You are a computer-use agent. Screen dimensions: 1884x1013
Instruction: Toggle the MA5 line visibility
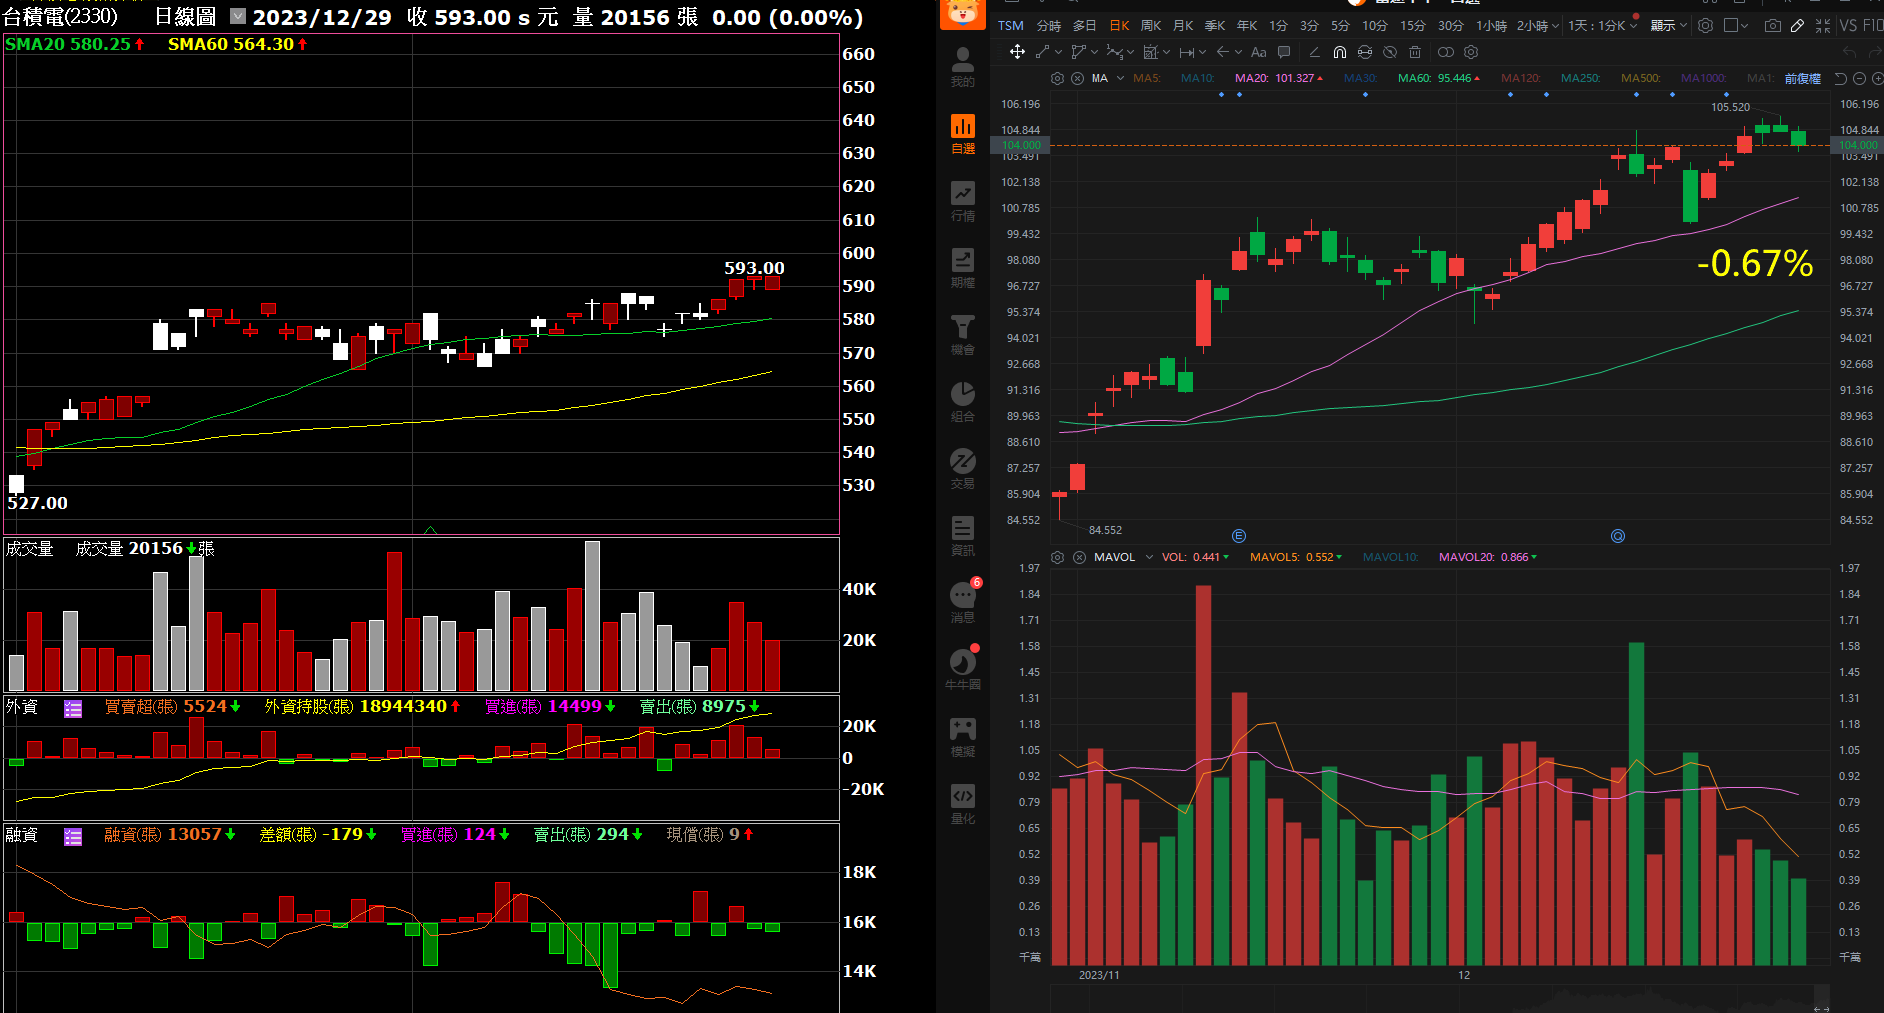(1147, 78)
